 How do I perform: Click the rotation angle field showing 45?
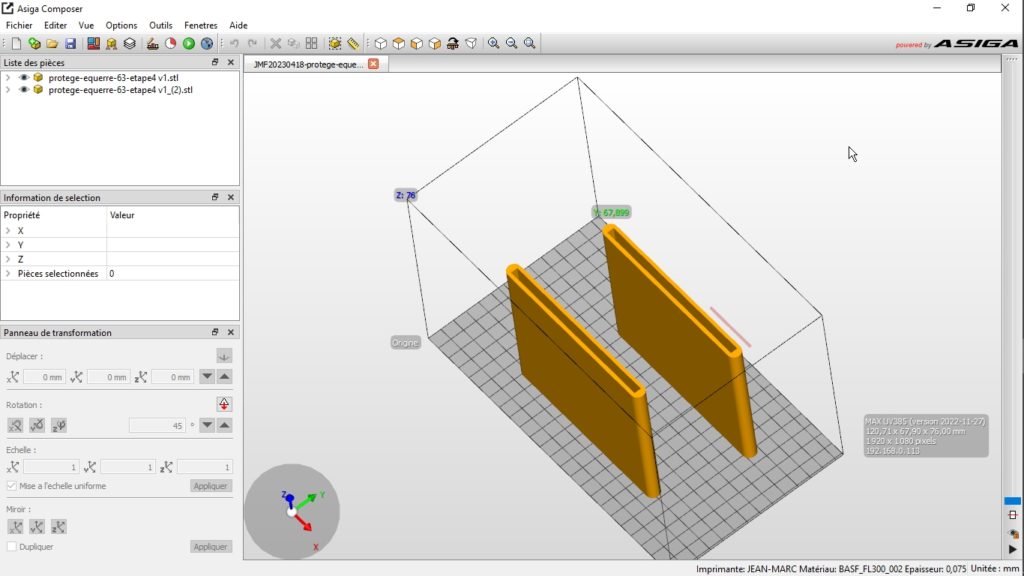(x=157, y=425)
